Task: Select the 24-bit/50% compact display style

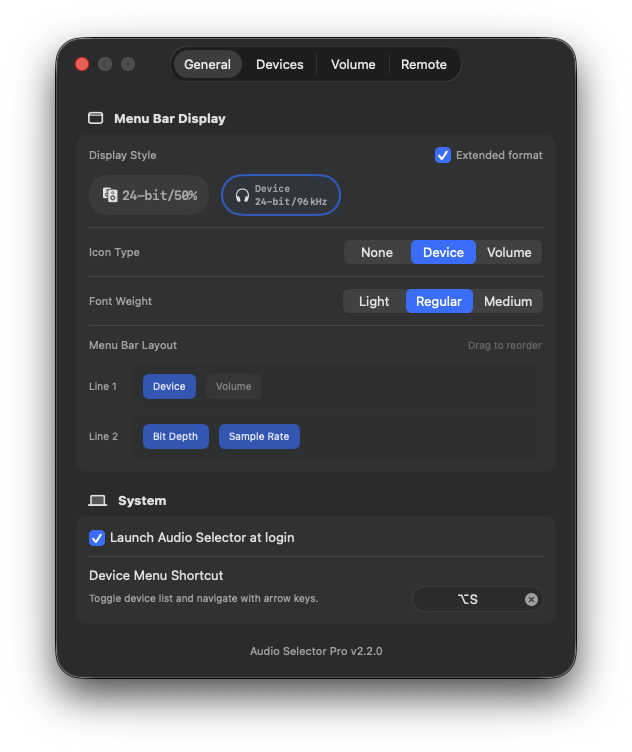Action: (149, 195)
